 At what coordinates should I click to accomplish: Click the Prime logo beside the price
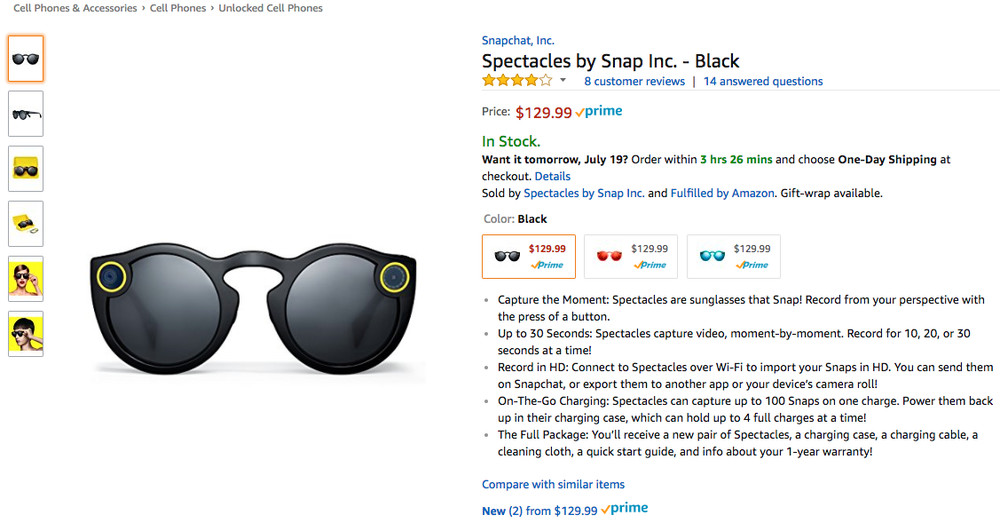click(x=598, y=112)
